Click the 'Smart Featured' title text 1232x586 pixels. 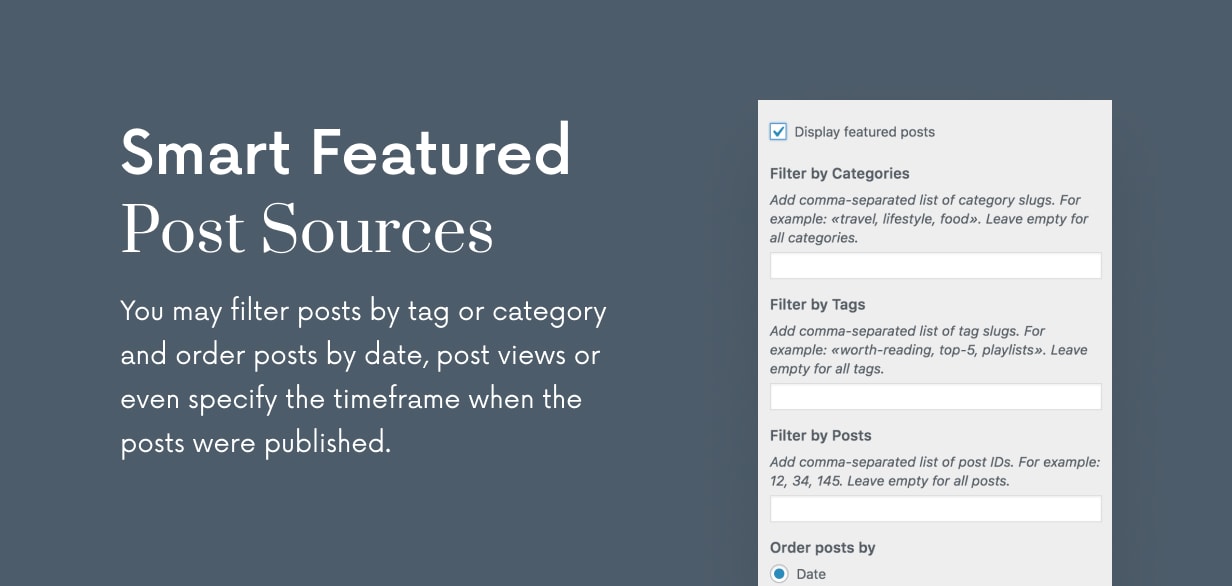[x=345, y=151]
